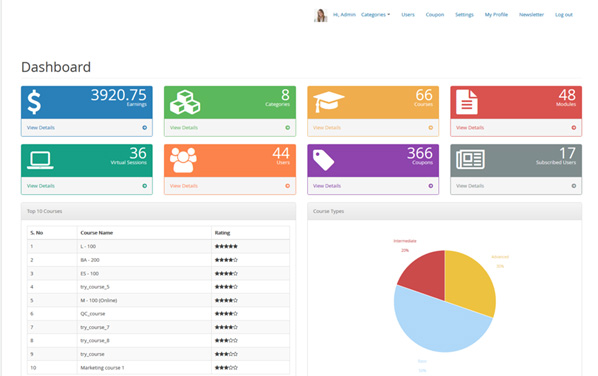The height and width of the screenshot is (376, 598).
Task: Click the arrow icon in Courses card footer
Action: point(431,128)
